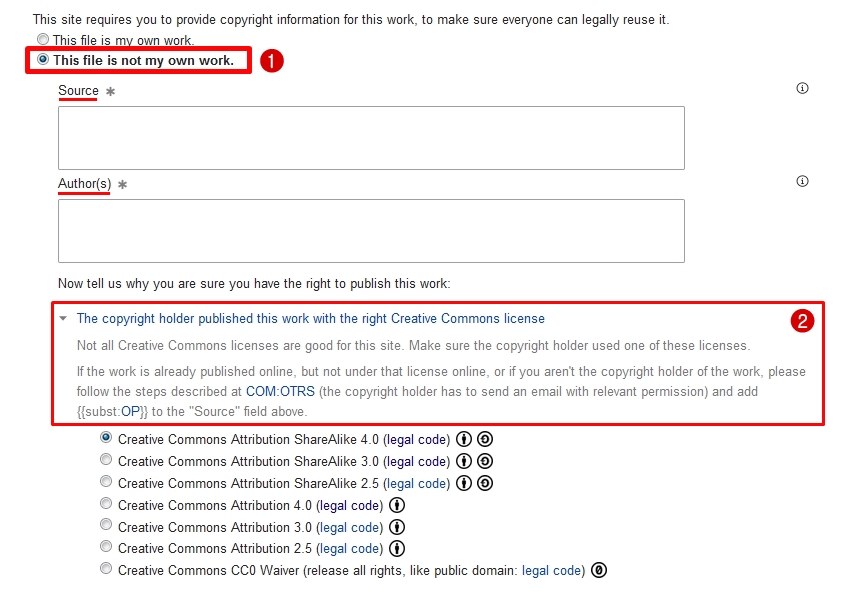Select Creative Commons Attribution ShareAlike 3.0 license
The width and height of the screenshot is (856, 593).
[106, 459]
